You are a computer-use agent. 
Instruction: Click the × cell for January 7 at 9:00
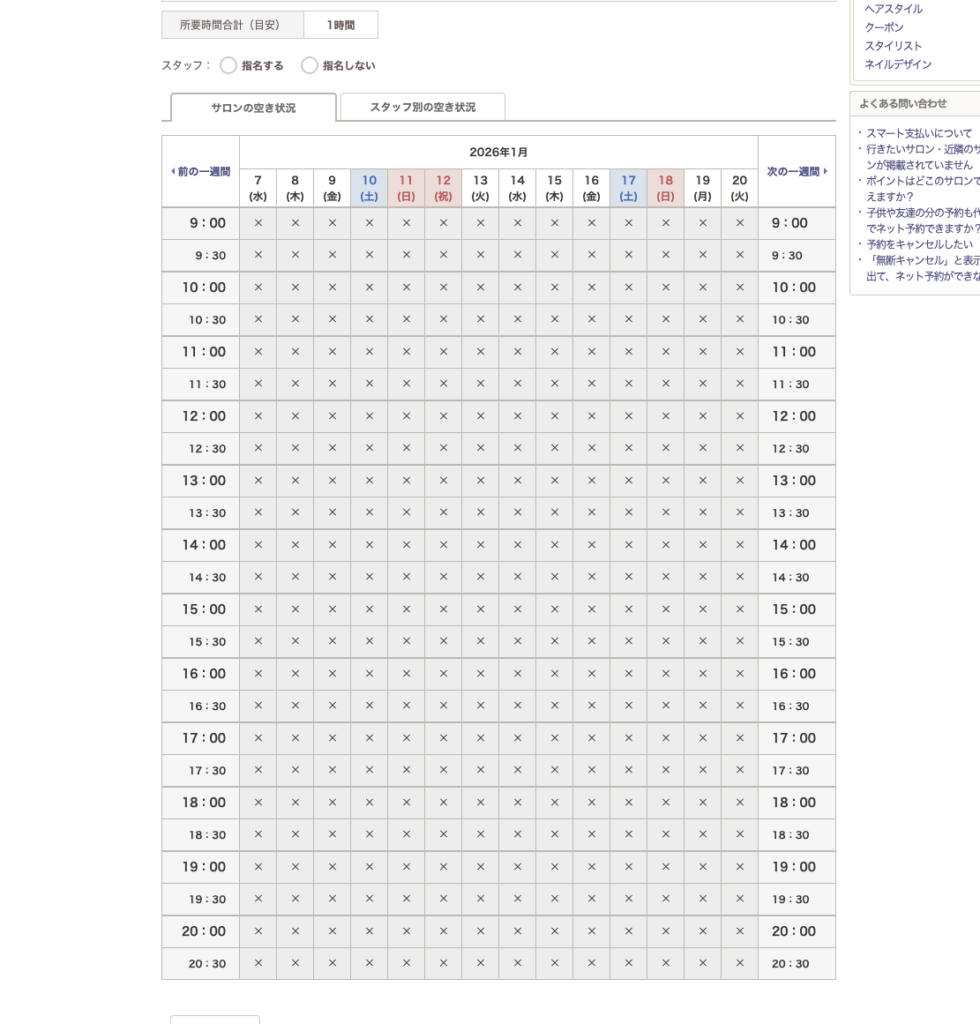tap(258, 223)
